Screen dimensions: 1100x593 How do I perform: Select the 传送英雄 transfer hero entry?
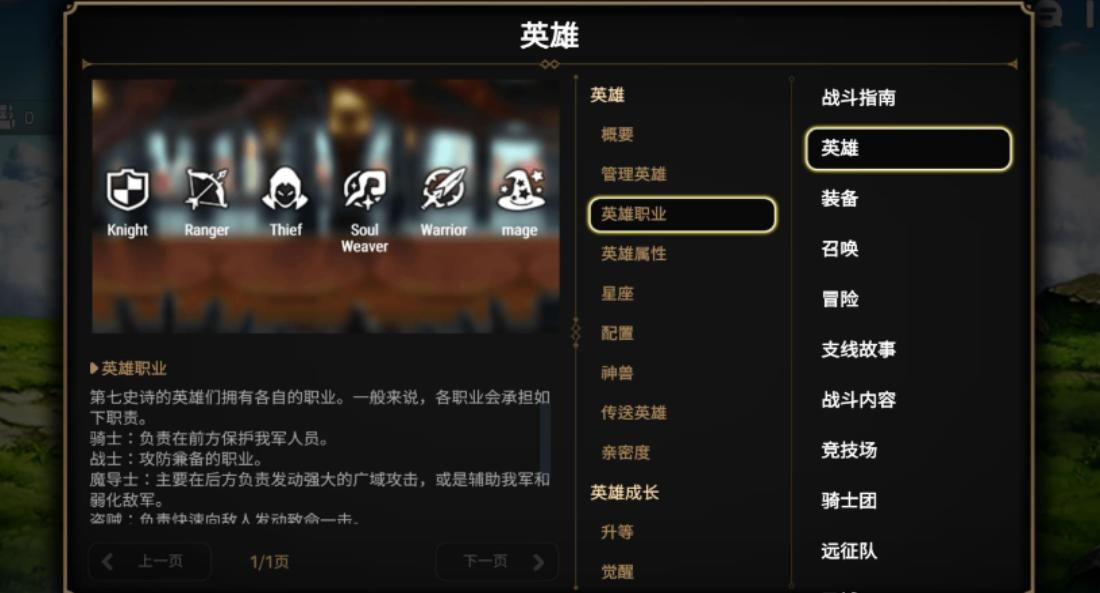(633, 413)
